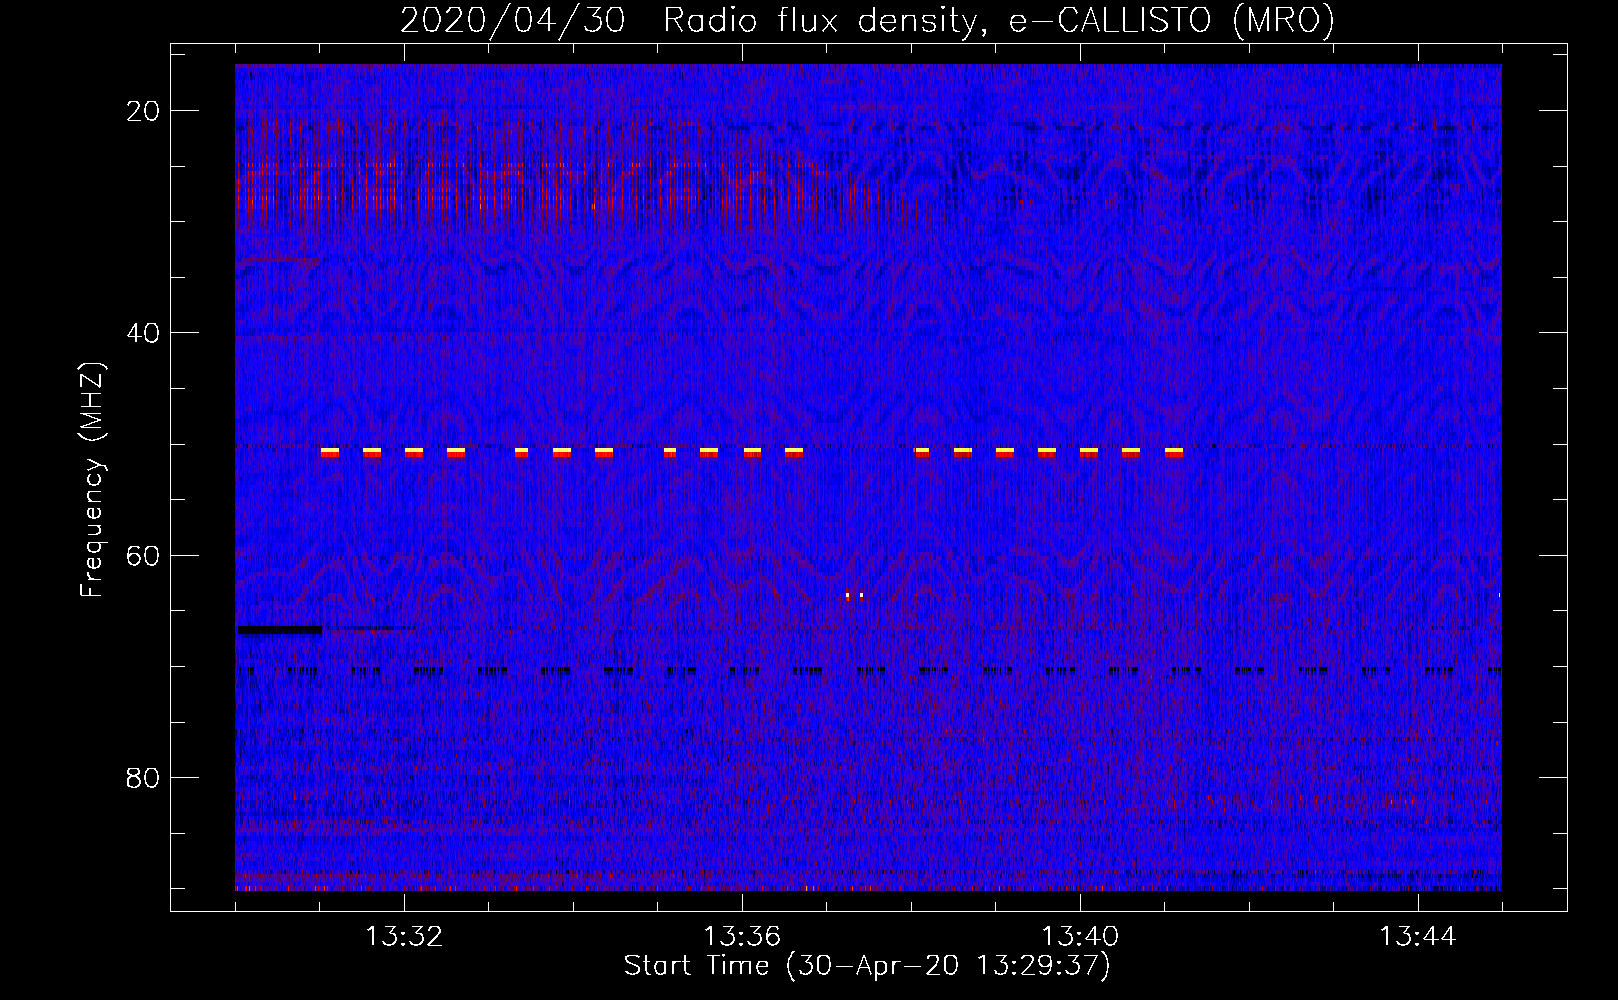Click the 13:36 time axis label
This screenshot has width=1618, height=1000.
tap(742, 937)
